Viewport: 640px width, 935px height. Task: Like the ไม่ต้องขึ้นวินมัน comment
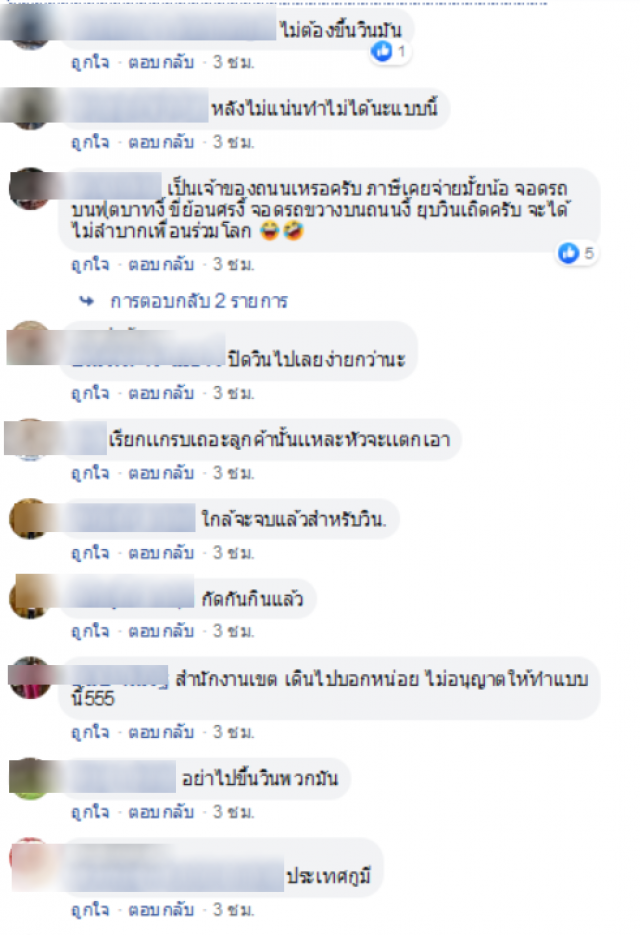tap(90, 62)
